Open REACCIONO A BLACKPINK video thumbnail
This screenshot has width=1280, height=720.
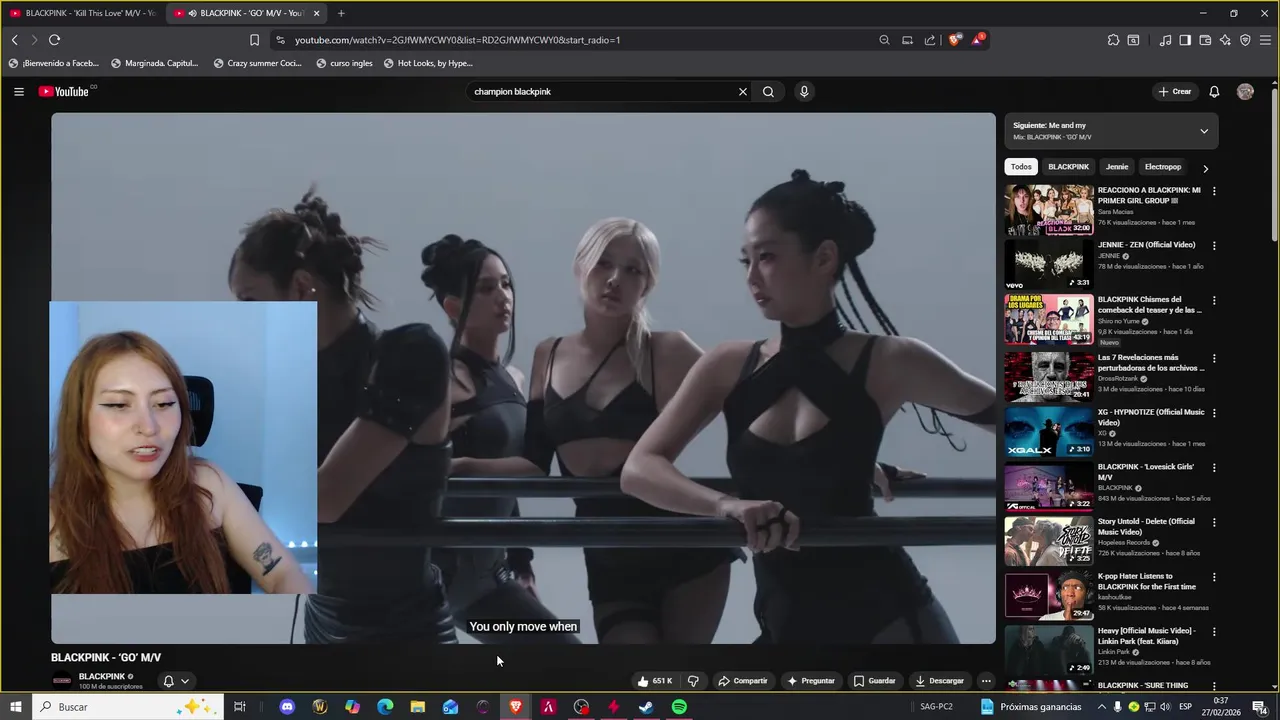pyautogui.click(x=1049, y=210)
